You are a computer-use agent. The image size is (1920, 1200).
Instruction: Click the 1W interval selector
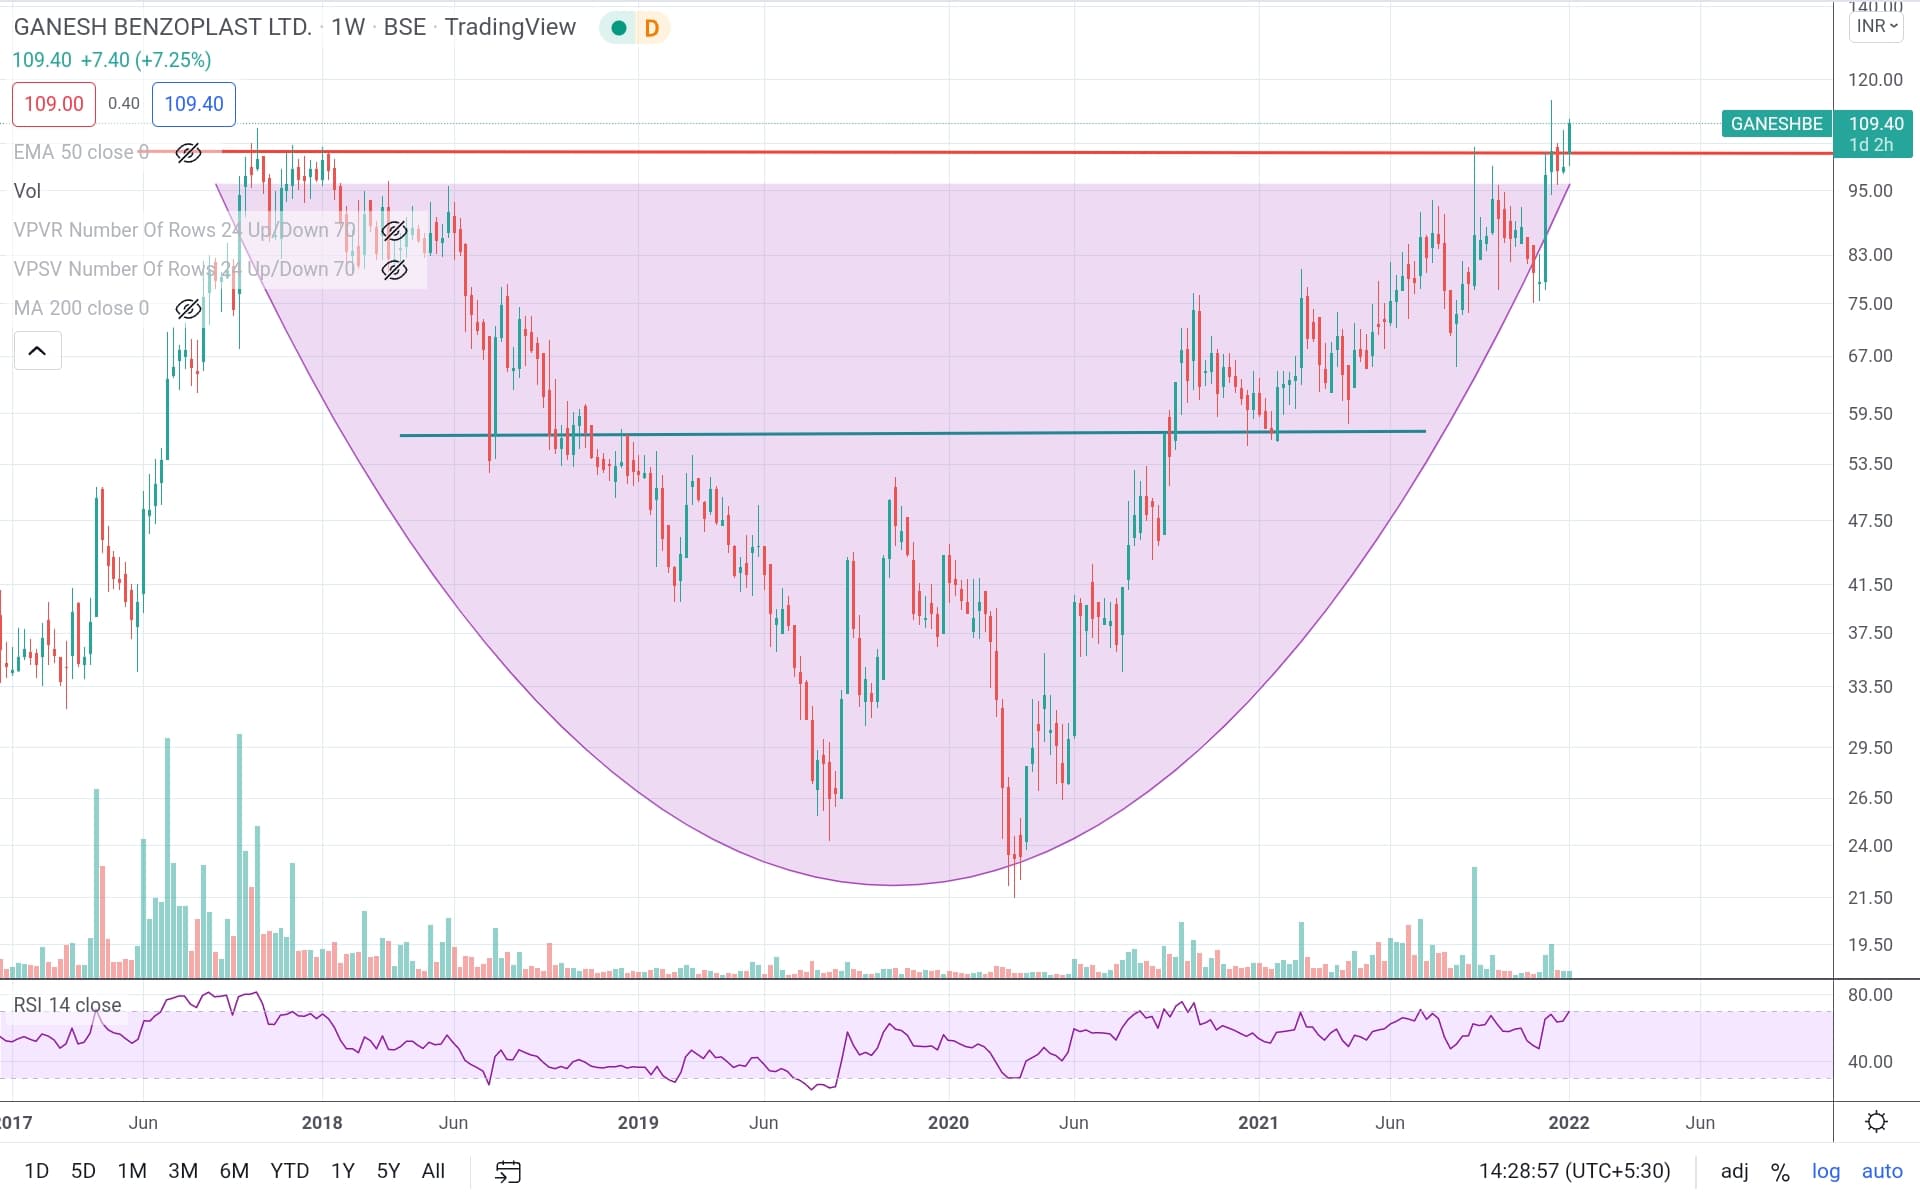point(348,27)
